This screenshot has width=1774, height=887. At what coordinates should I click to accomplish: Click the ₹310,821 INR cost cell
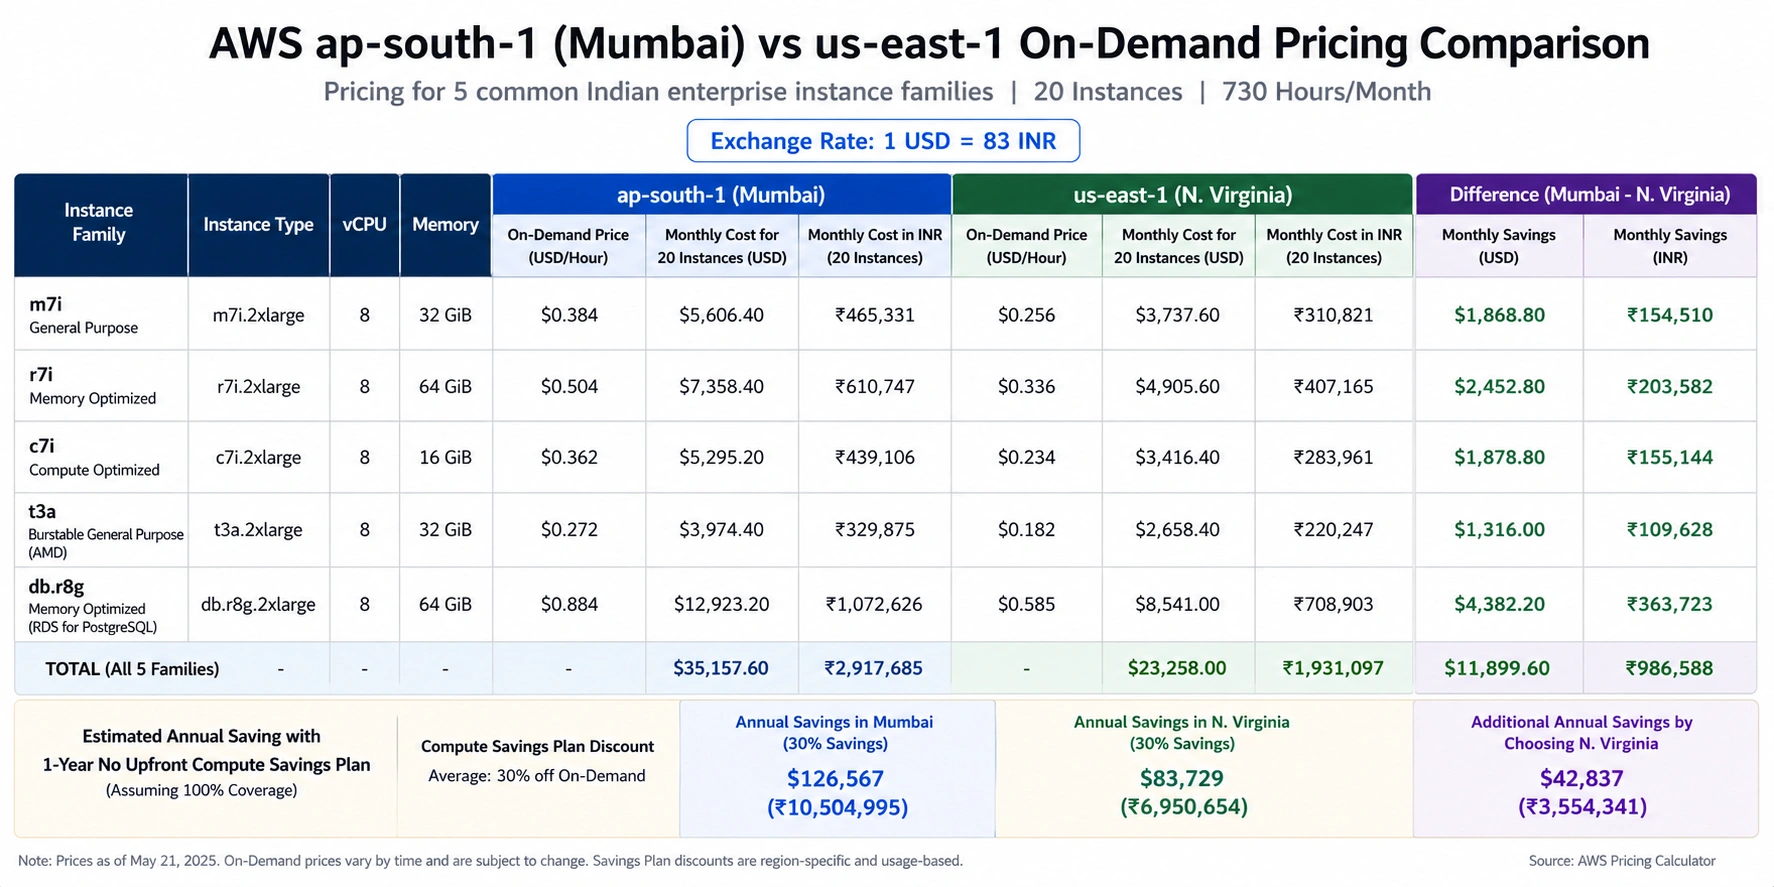pos(1333,315)
